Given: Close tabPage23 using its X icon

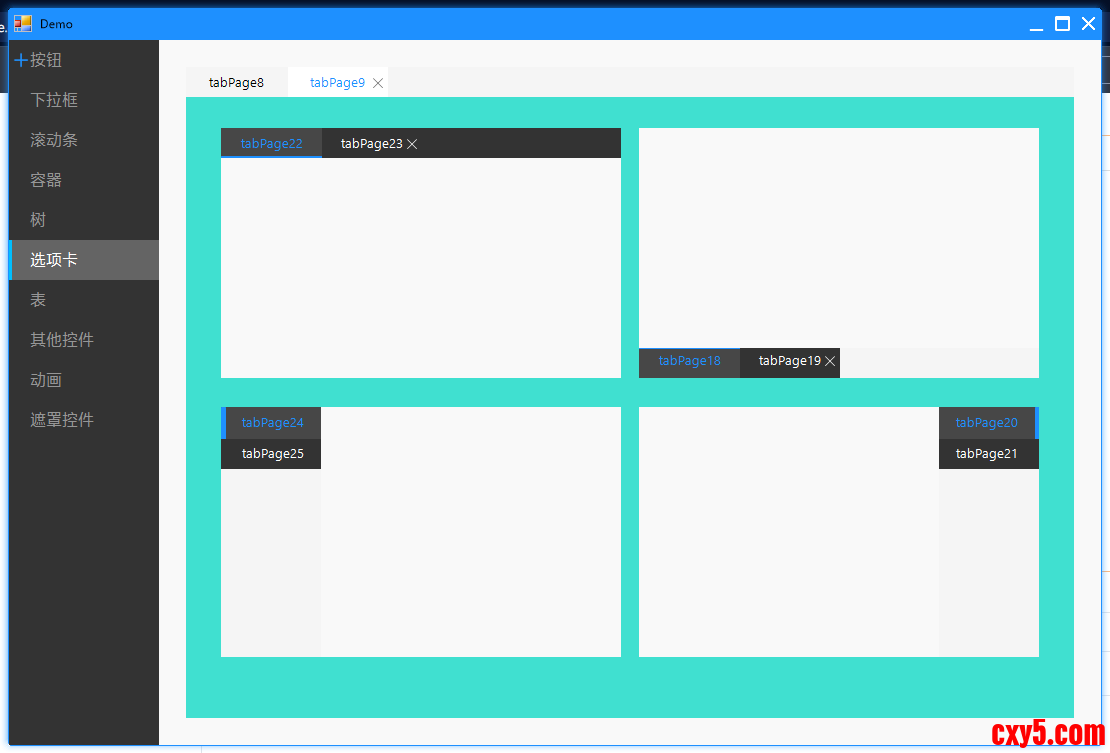Looking at the screenshot, I should pyautogui.click(x=412, y=144).
